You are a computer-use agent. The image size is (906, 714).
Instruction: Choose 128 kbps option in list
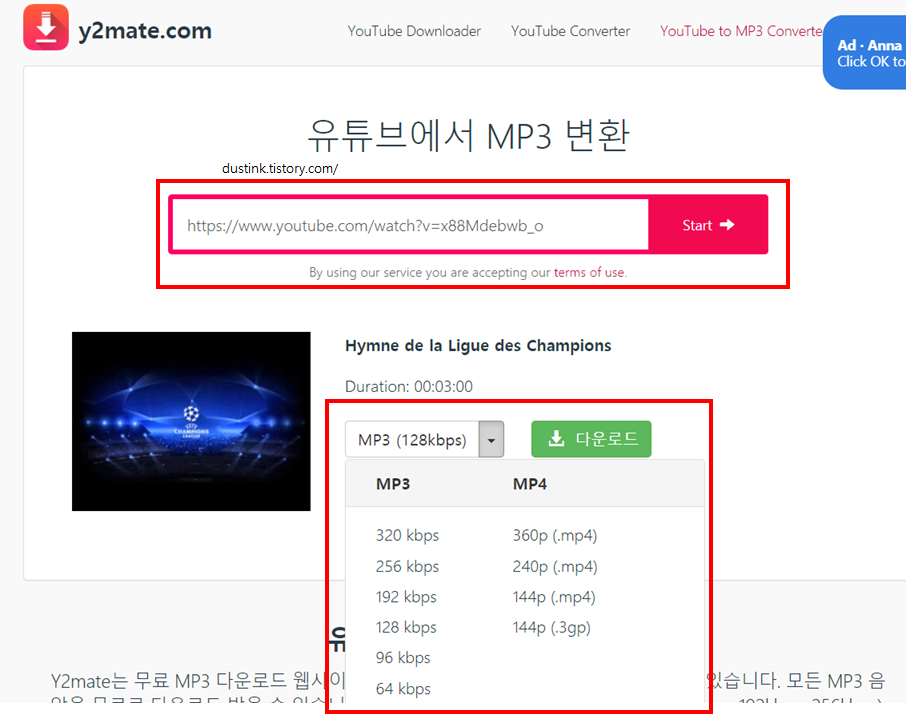[x=406, y=627]
